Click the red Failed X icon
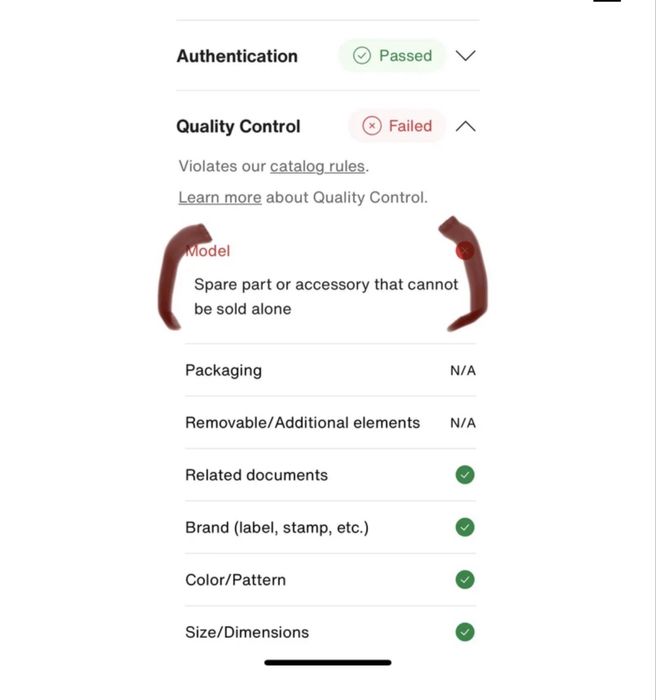This screenshot has height=700, width=656. [x=372, y=126]
